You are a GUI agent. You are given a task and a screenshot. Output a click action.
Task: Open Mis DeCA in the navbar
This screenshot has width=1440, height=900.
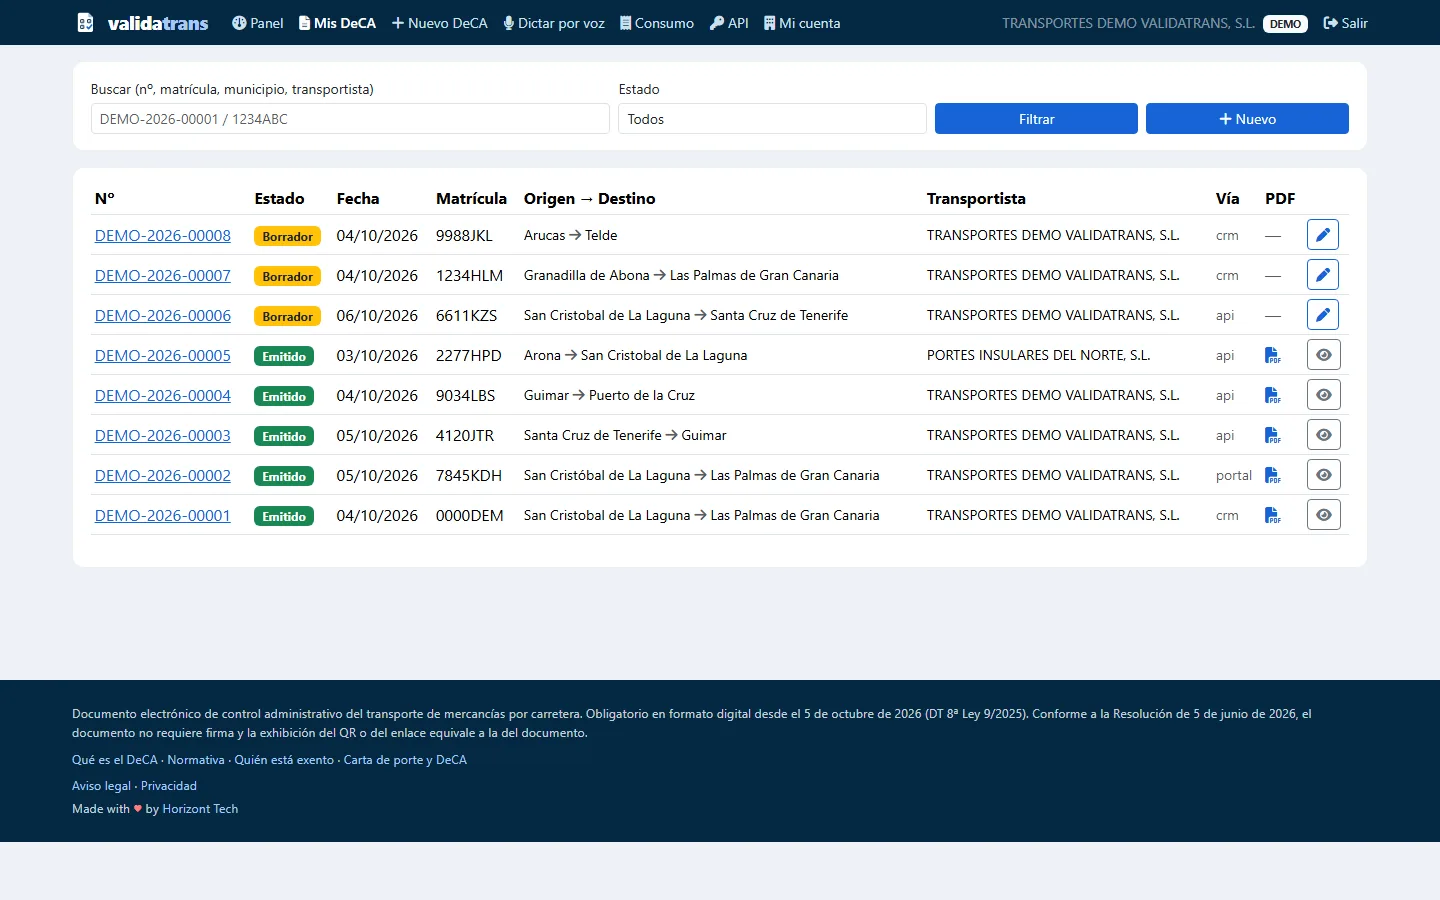pos(337,23)
